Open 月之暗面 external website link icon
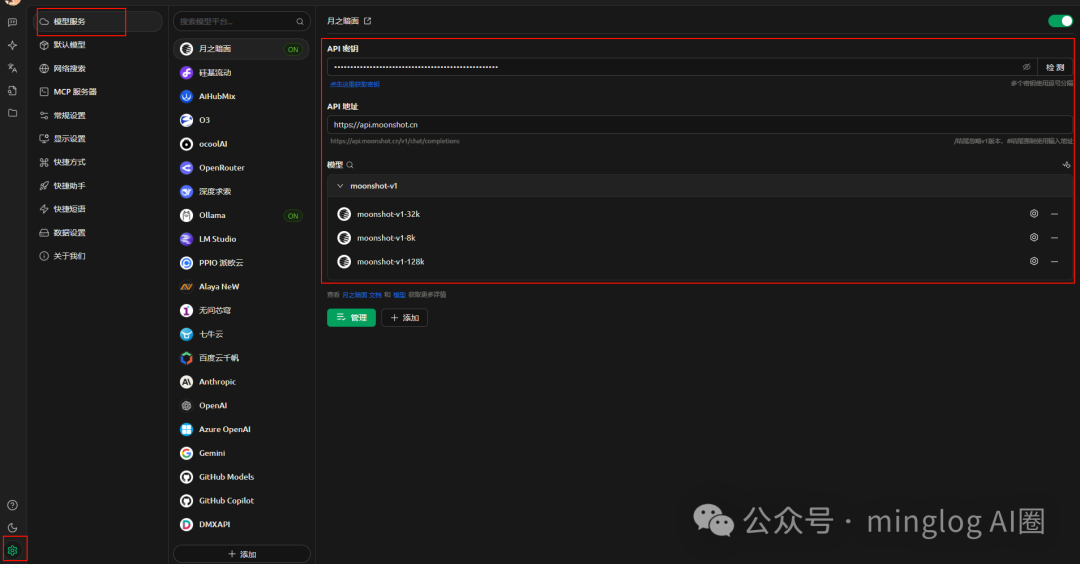This screenshot has width=1080, height=564. click(367, 21)
